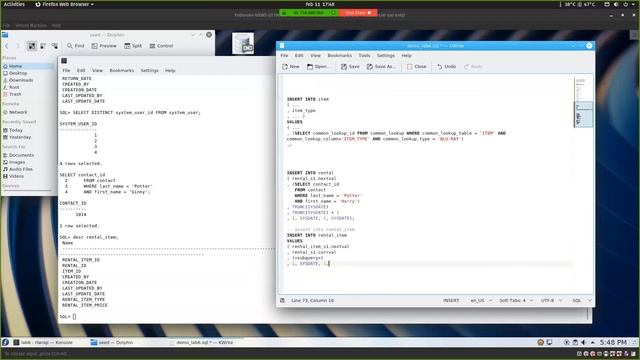This screenshot has width=640, height=360.
Task: Click the KWrite title bar app icon
Action: pyautogui.click(x=282, y=46)
